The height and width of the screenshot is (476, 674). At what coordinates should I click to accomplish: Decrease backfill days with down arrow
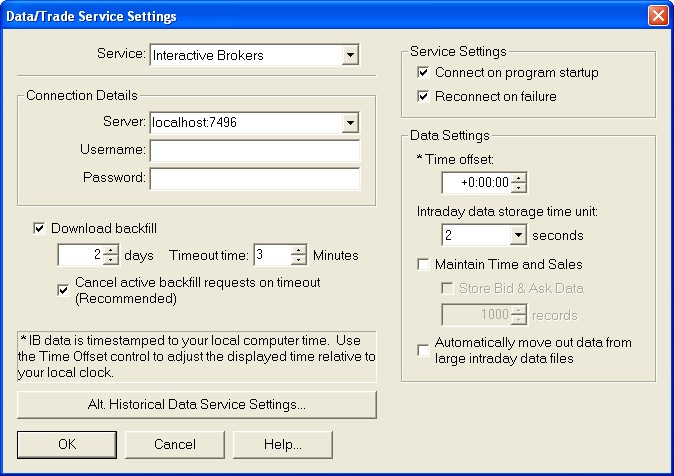click(111, 260)
